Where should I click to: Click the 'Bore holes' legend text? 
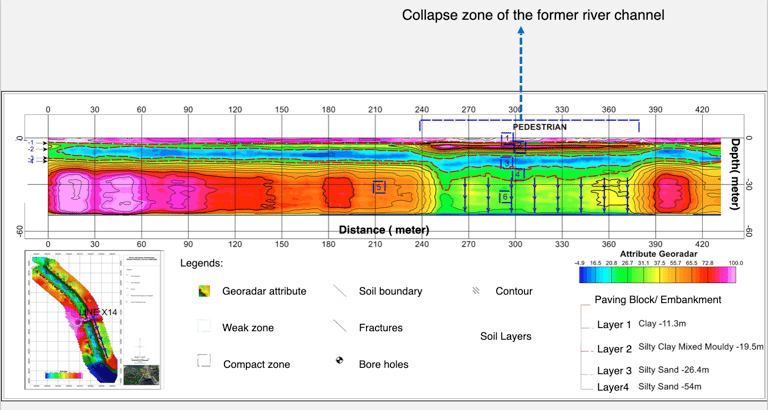384,364
